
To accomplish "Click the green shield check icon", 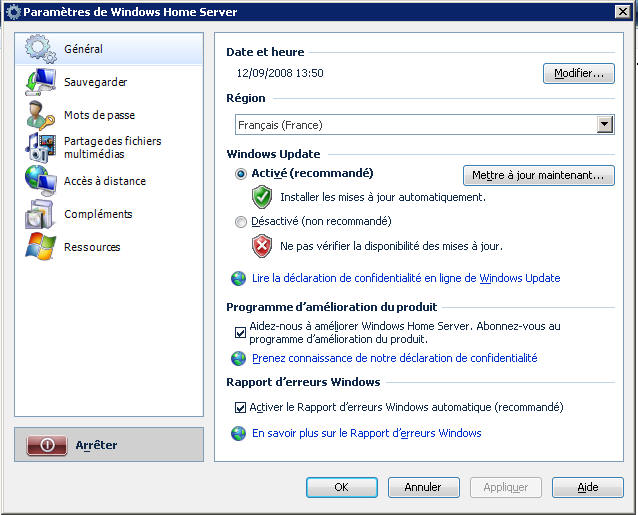I will pyautogui.click(x=262, y=197).
